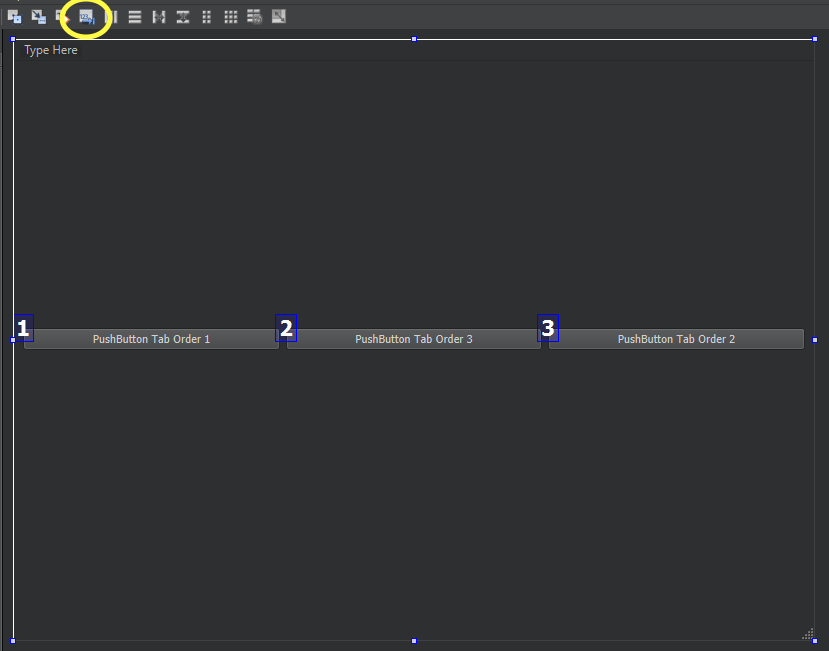Click the top-center form selection handle
Viewport: 829px width, 651px height.
point(414,39)
